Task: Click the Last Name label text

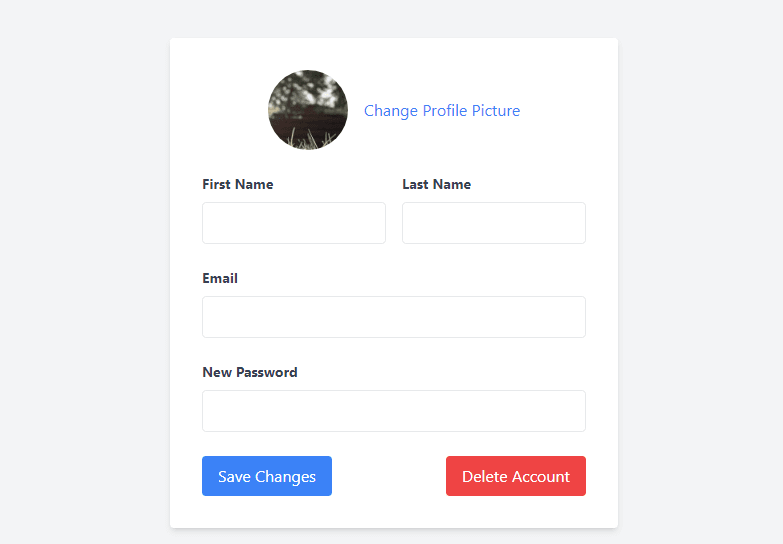Action: point(437,184)
